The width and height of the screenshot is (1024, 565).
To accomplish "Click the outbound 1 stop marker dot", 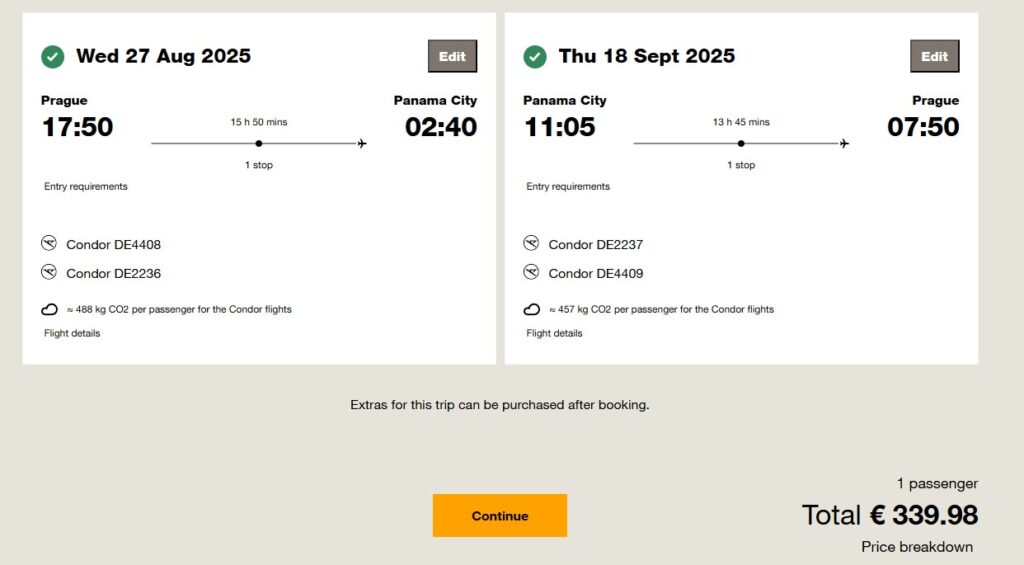I will coord(259,143).
